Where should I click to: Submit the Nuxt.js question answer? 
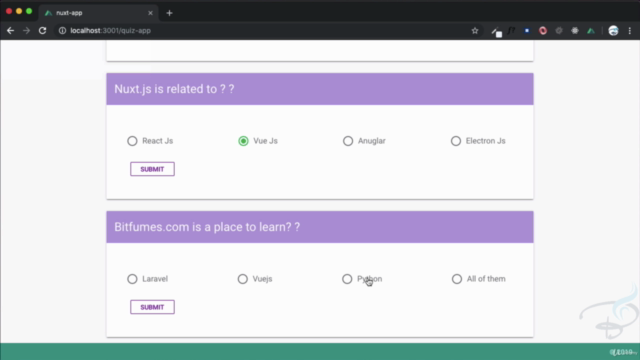152,169
